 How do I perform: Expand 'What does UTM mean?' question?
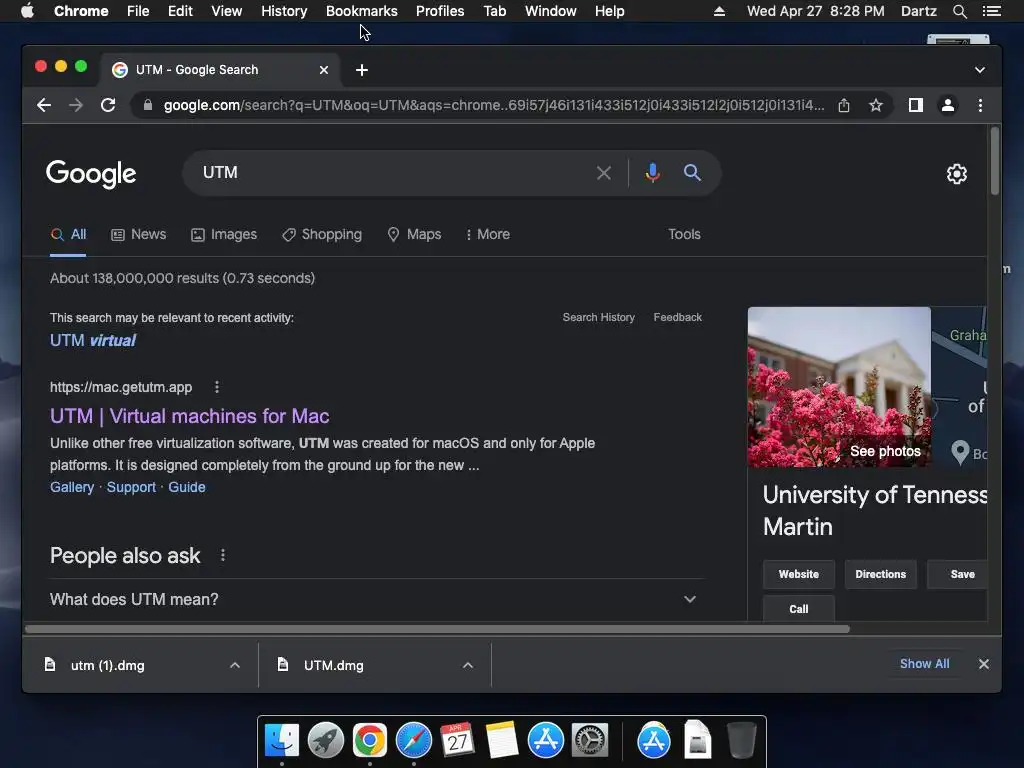point(376,600)
